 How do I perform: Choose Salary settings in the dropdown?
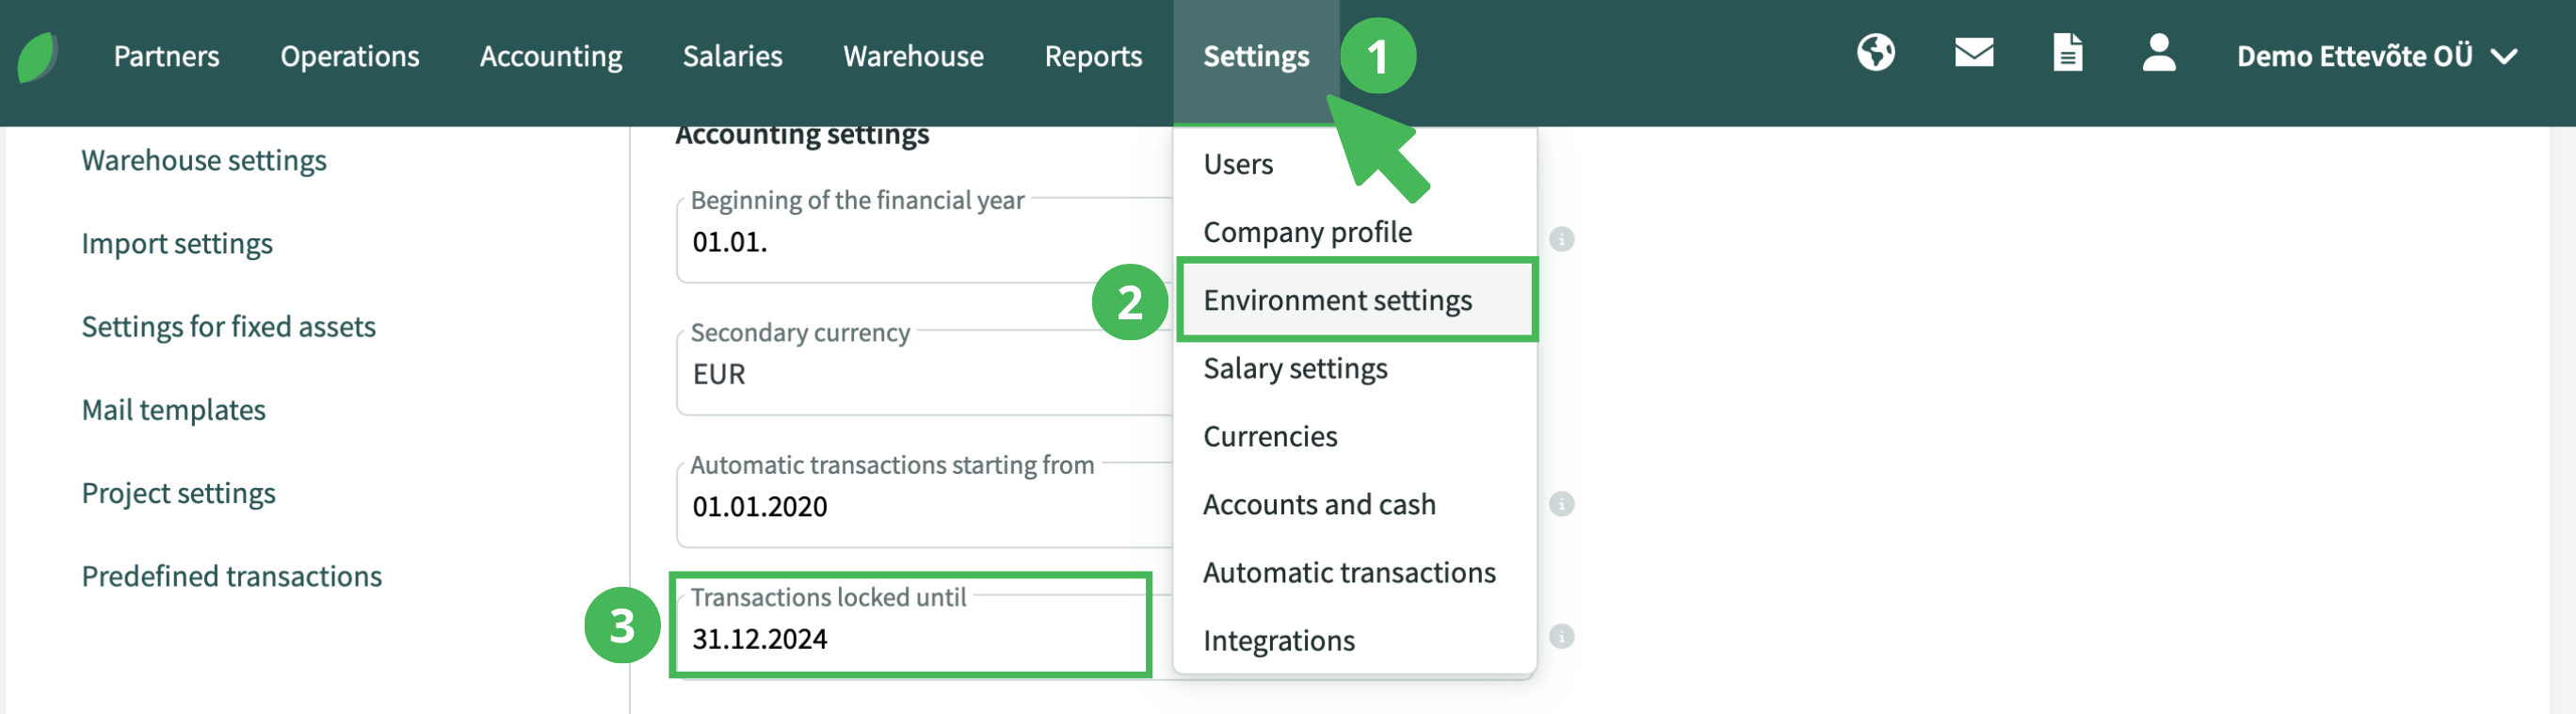tap(1294, 368)
